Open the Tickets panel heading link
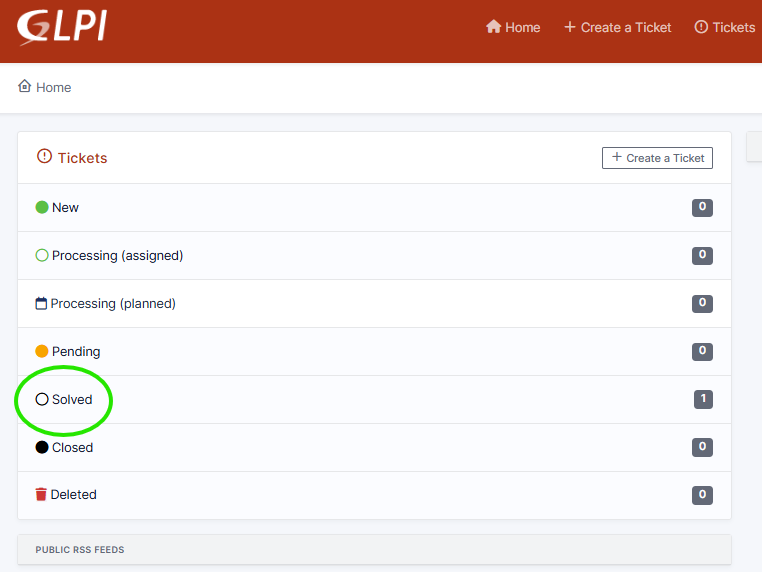This screenshot has width=762, height=572. (82, 158)
